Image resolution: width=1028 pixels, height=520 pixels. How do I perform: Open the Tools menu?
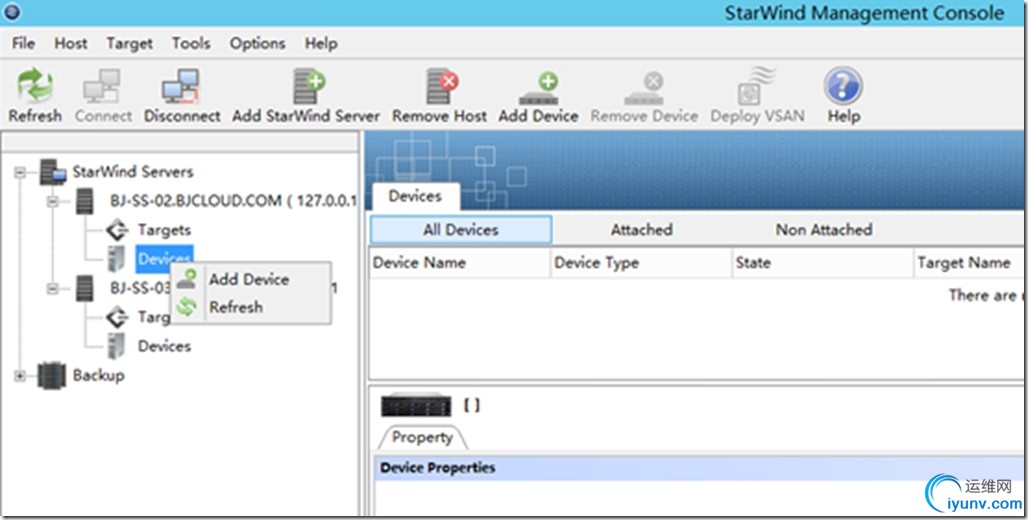point(191,44)
